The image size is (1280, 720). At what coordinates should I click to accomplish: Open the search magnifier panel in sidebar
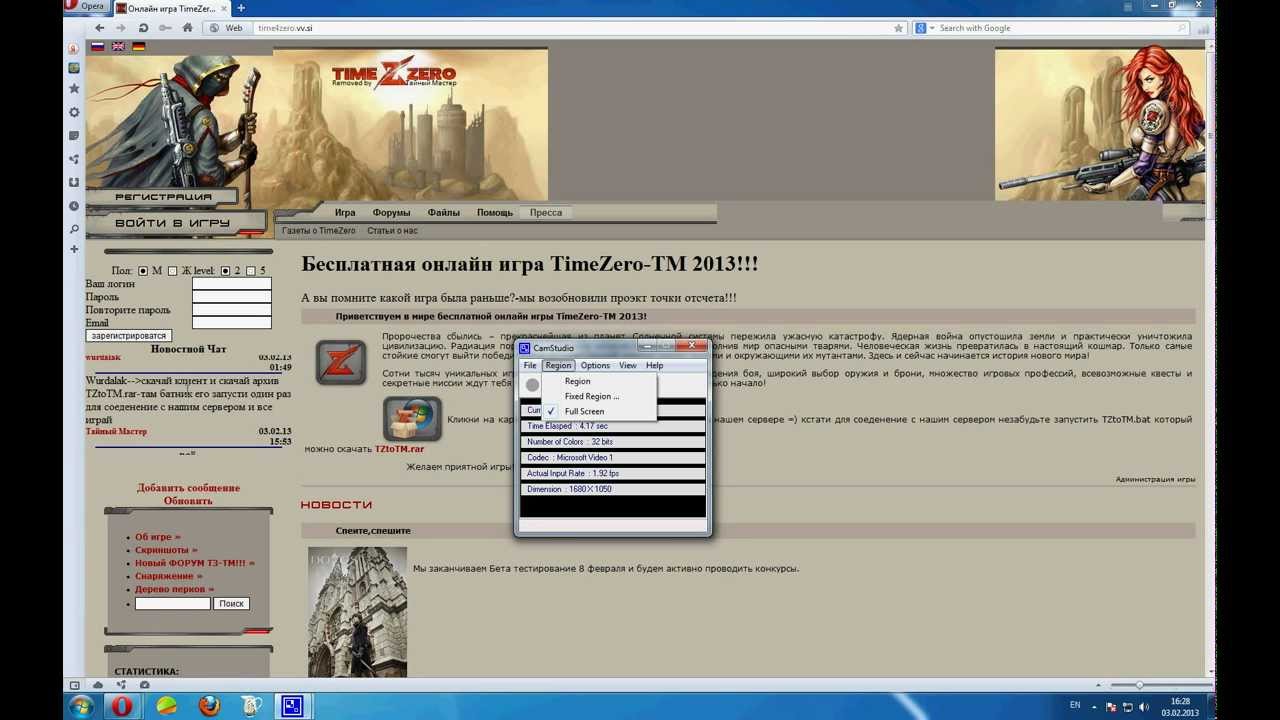click(74, 229)
